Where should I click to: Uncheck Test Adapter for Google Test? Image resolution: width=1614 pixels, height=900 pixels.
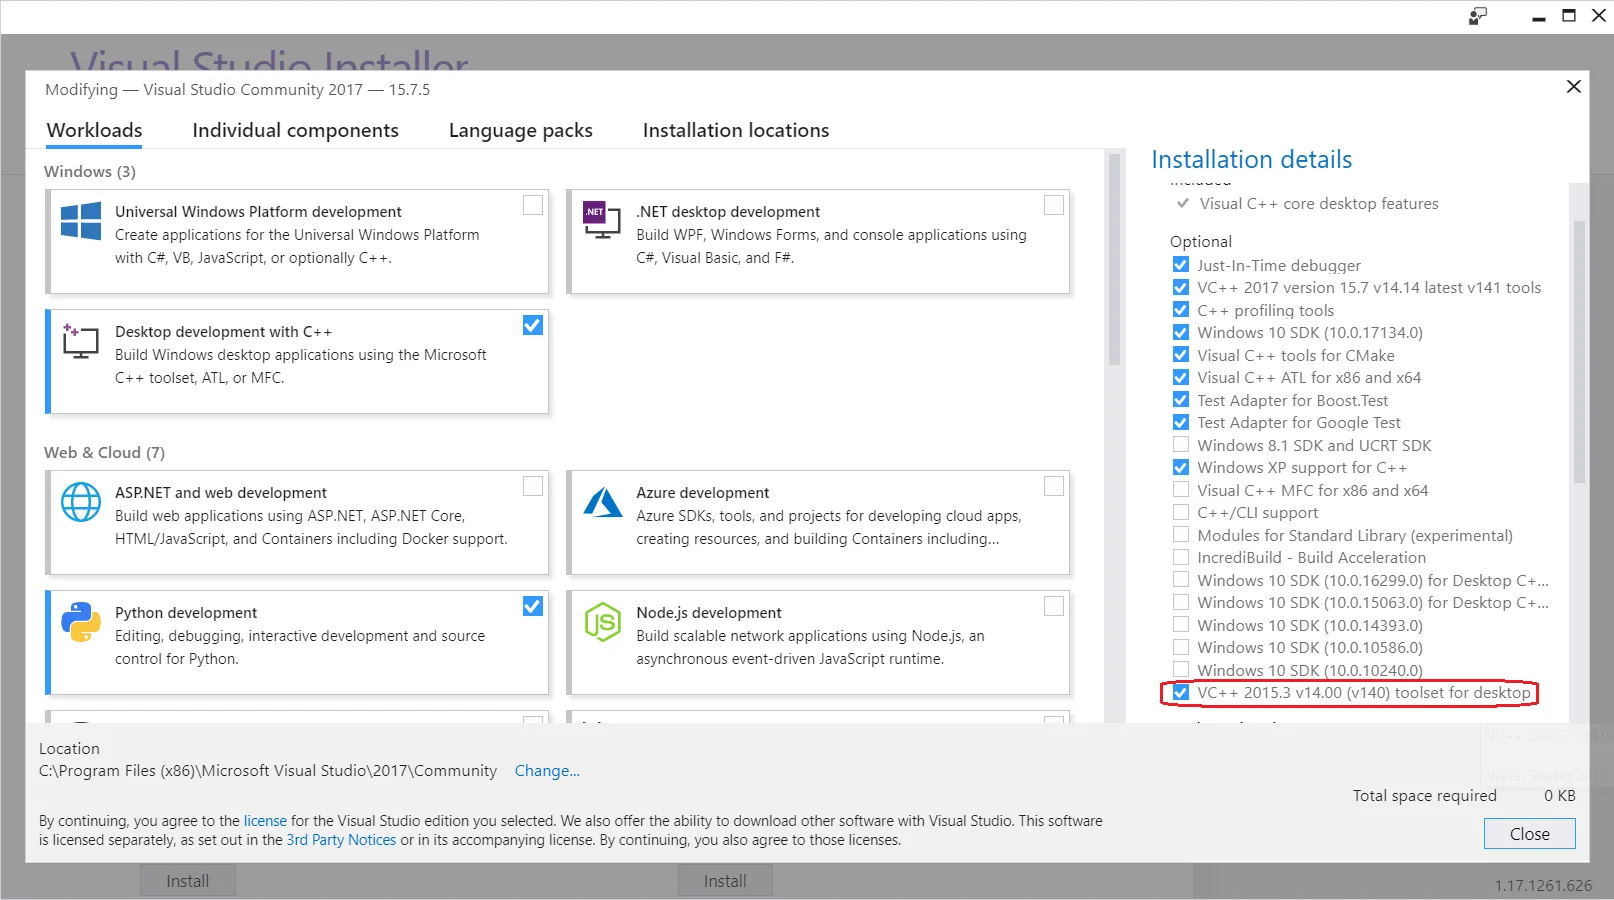click(1181, 422)
